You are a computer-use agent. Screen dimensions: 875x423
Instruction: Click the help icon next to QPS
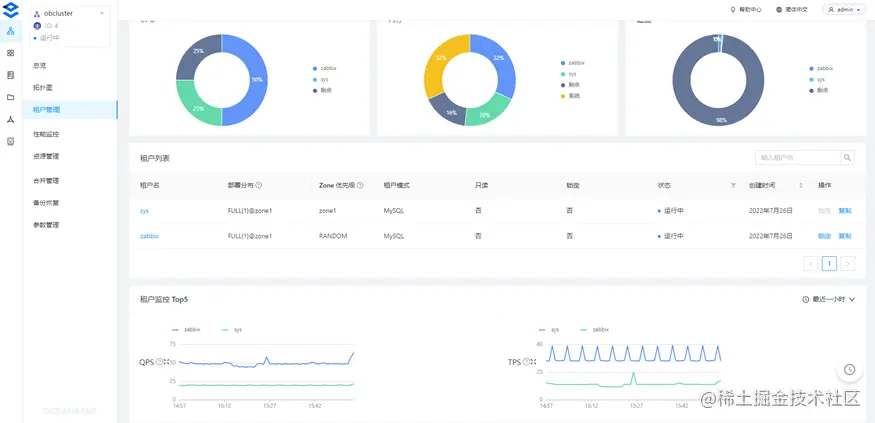pyautogui.click(x=160, y=362)
